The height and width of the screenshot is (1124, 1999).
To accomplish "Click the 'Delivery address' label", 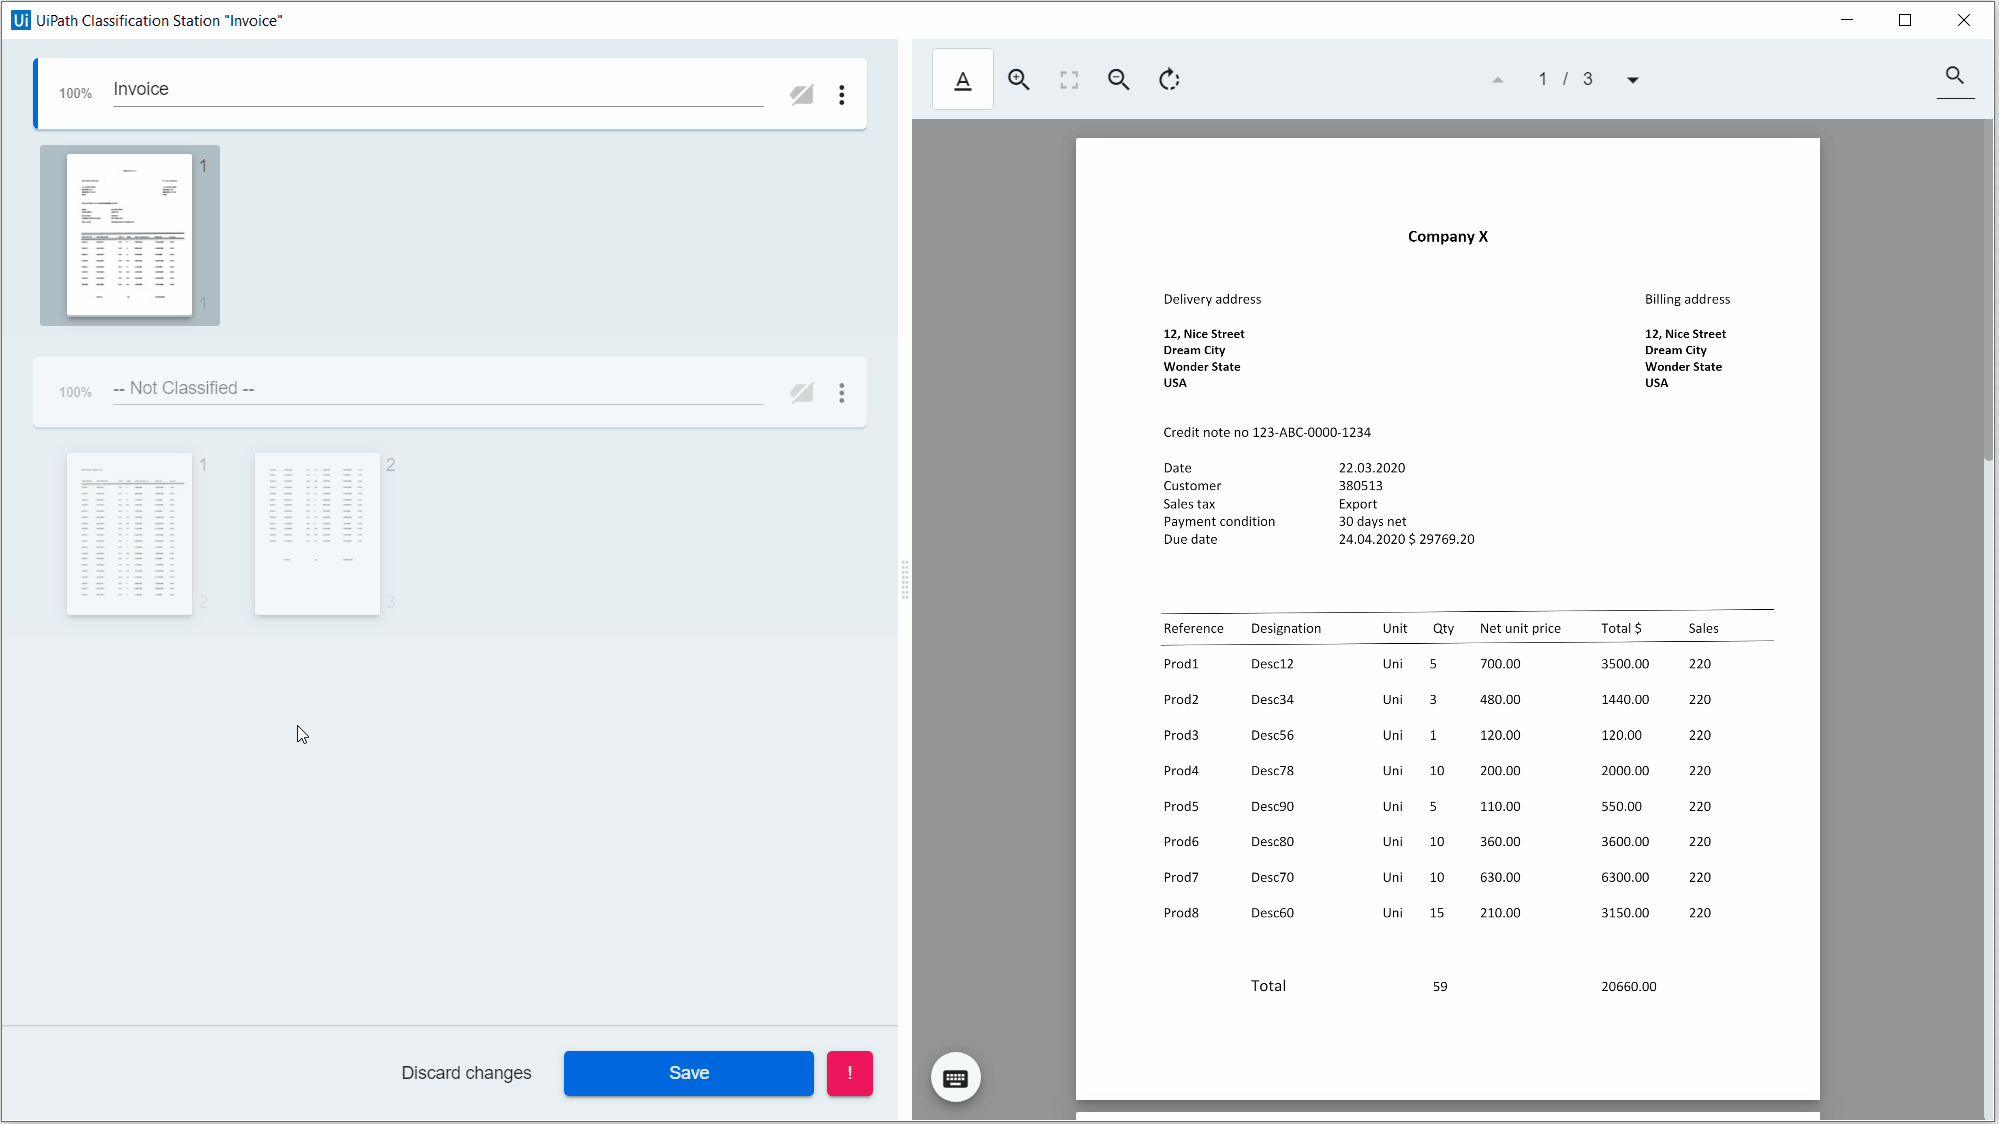I will click(x=1212, y=299).
